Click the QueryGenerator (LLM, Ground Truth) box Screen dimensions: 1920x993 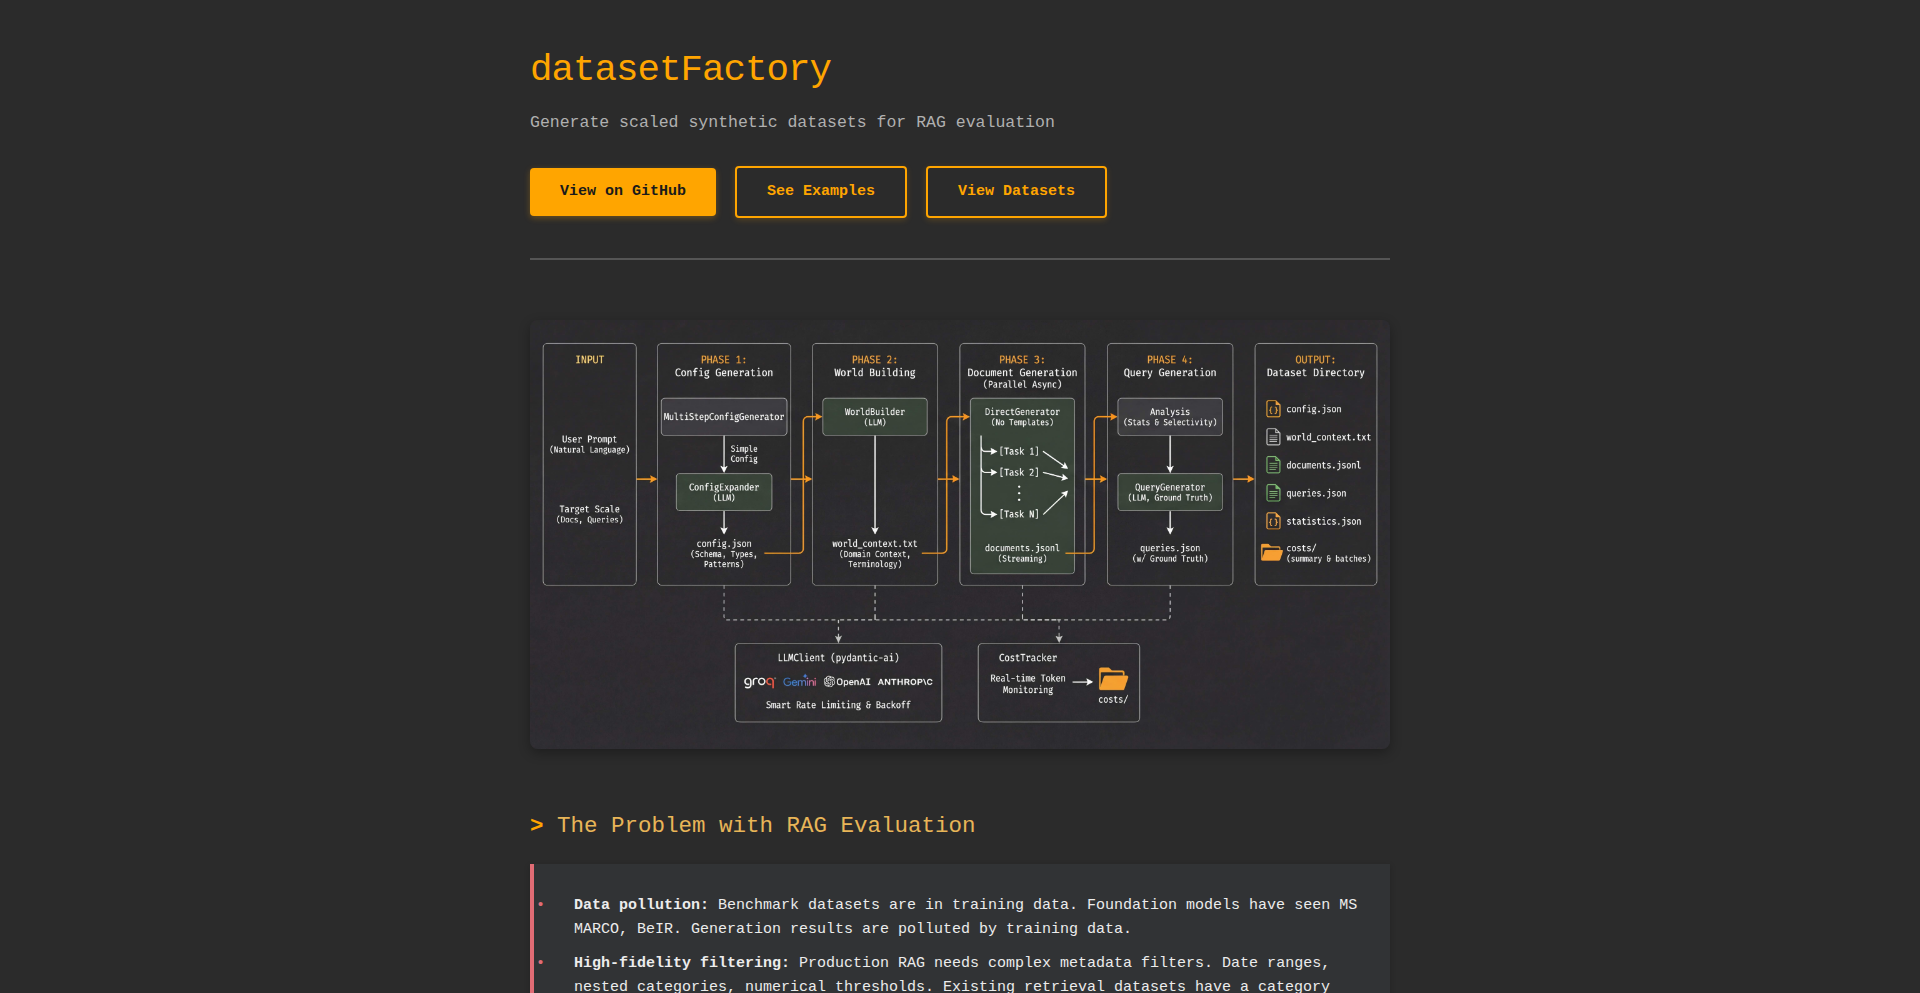point(1170,492)
